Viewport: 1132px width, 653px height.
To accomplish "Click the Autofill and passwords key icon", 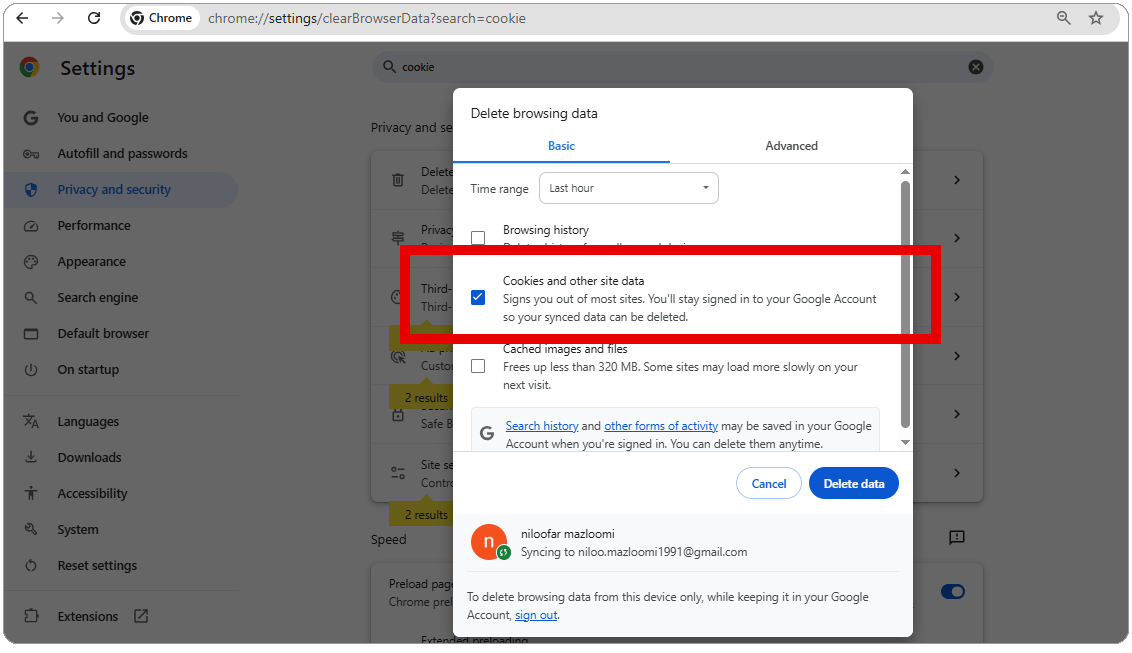I will [31, 154].
